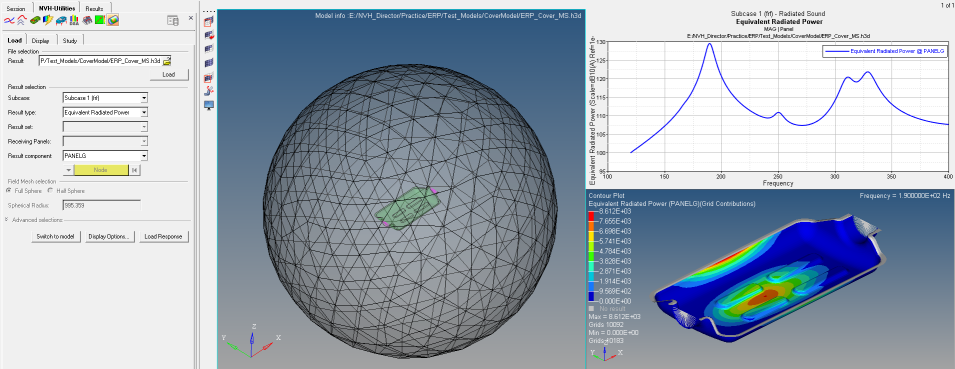The image size is (955, 369).
Task: Click the Radiated Sound utility icon
Action: coord(113,20)
